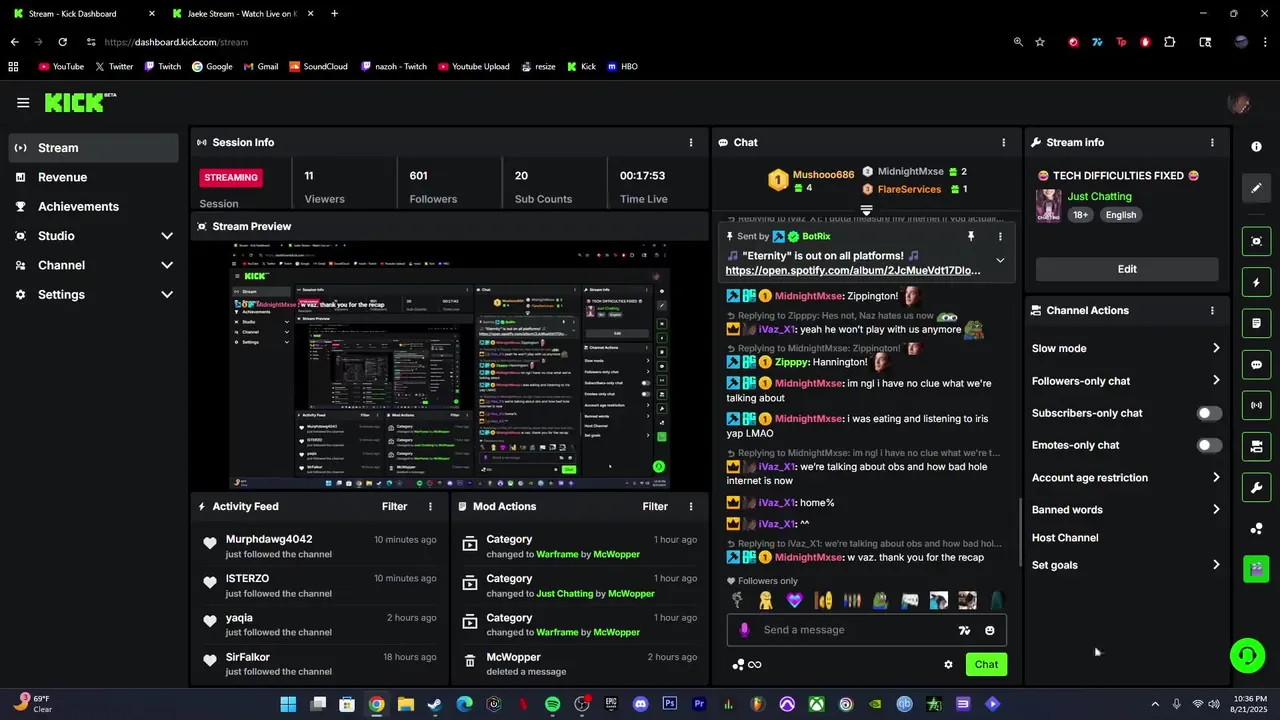Screen dimensions: 1280x720
Task: Click the Kick logo
Action: pyautogui.click(x=80, y=102)
